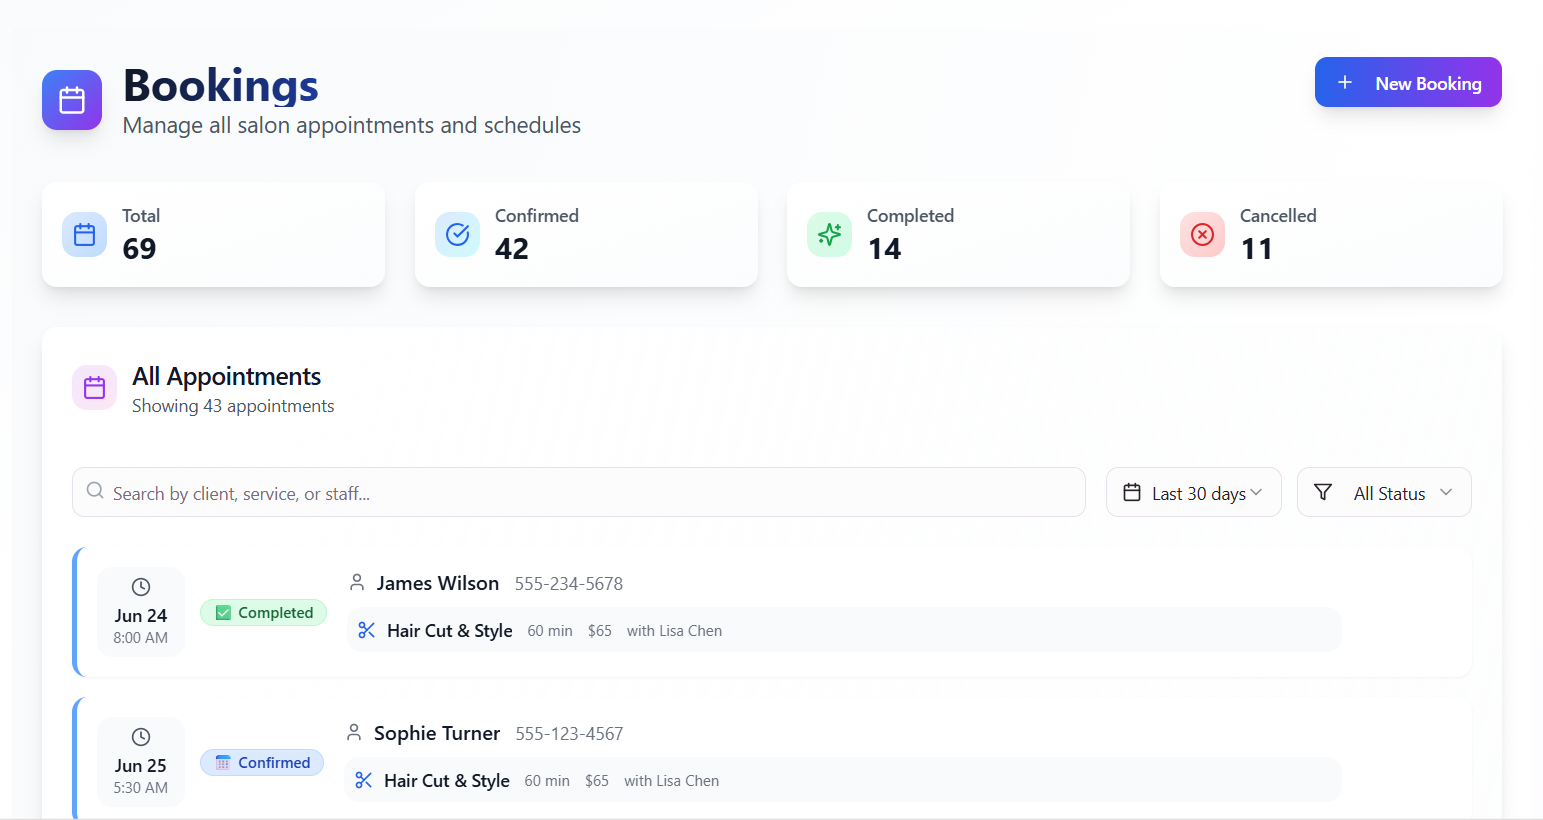Click the clock icon above Jun 24
1543x820 pixels.
(141, 587)
